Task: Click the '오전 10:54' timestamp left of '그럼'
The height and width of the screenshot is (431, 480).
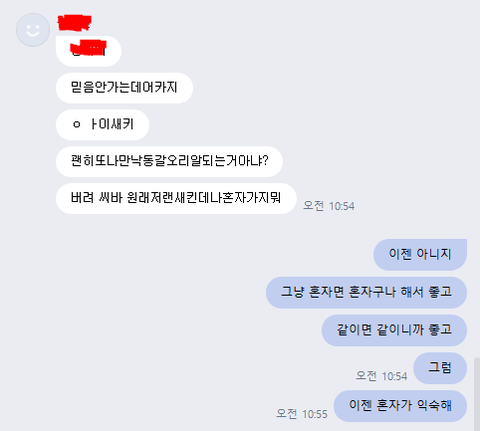Action: pos(381,376)
